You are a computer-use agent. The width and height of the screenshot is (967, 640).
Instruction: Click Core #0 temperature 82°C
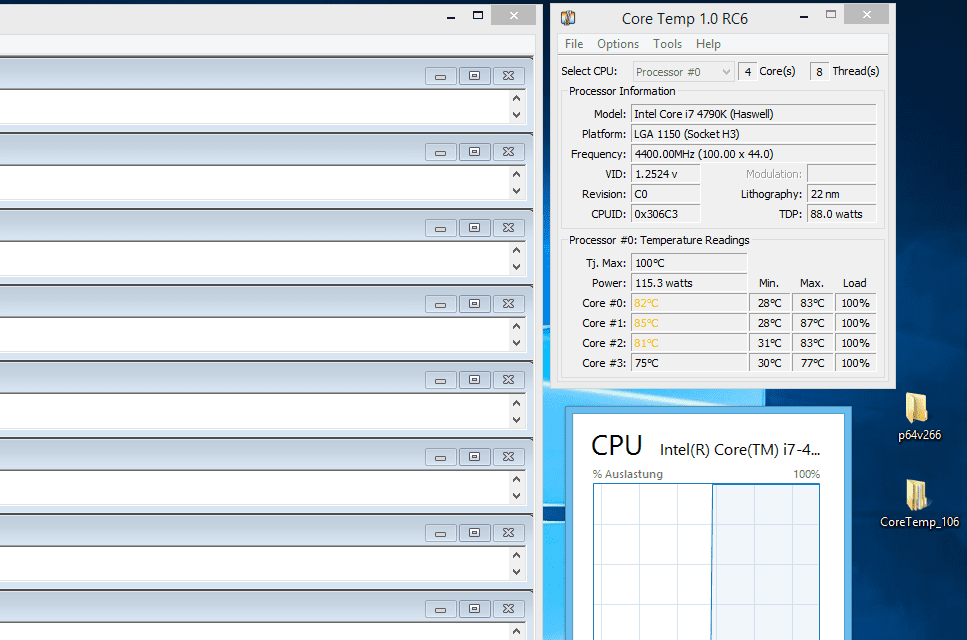[689, 303]
